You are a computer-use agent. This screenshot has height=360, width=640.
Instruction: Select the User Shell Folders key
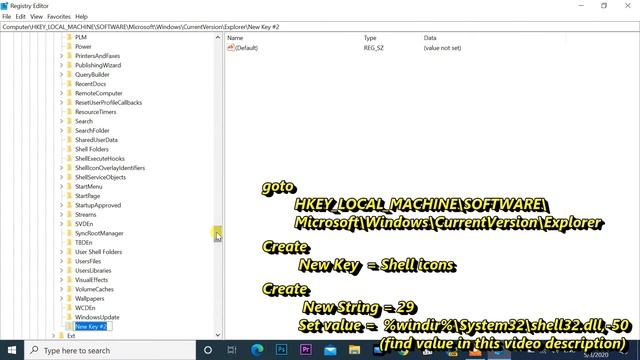pos(98,252)
